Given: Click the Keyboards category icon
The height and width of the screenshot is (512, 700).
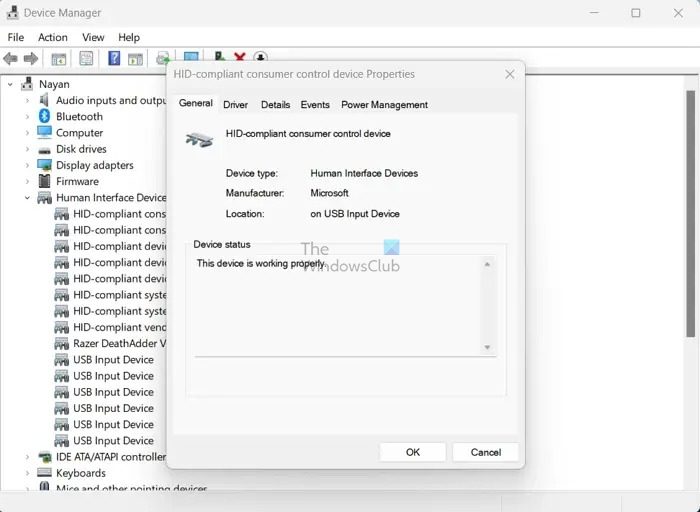Looking at the screenshot, I should [44, 473].
